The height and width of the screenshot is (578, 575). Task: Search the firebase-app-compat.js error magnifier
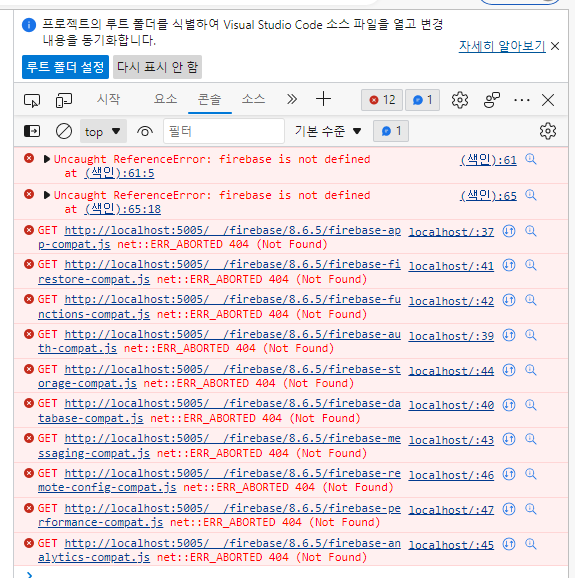point(531,231)
